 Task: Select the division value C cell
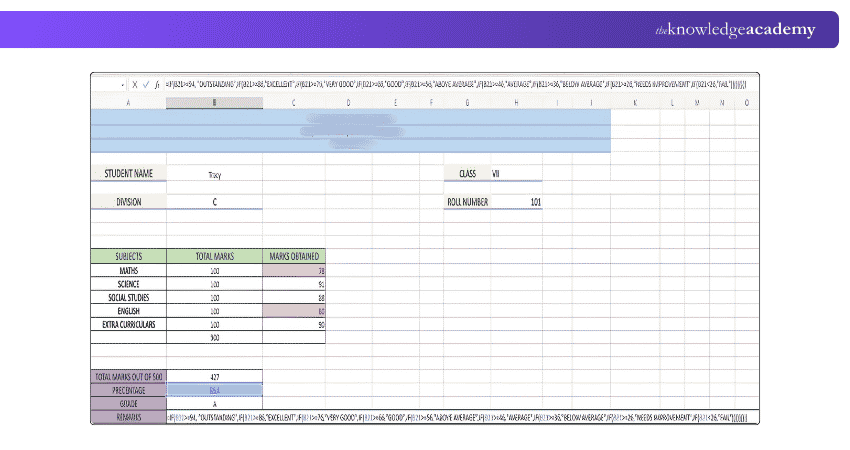(215, 202)
